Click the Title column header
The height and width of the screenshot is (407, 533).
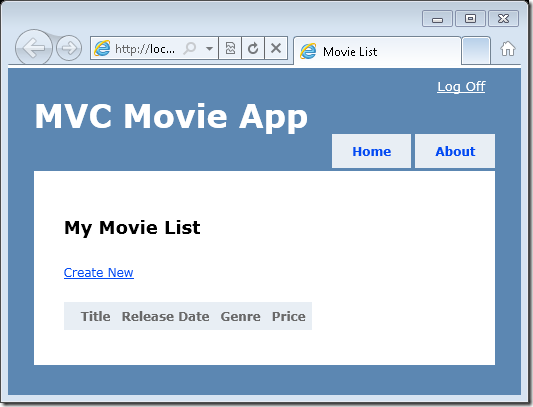click(96, 317)
